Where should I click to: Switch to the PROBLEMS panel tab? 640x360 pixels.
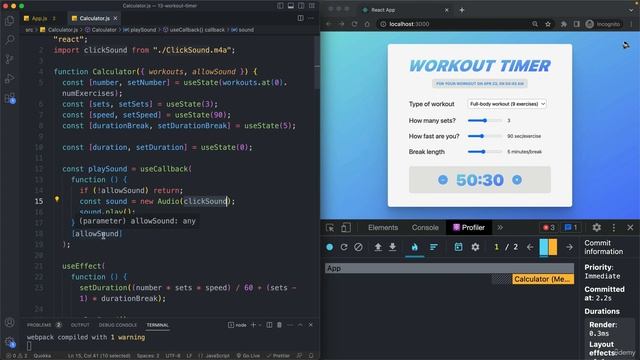(39, 325)
